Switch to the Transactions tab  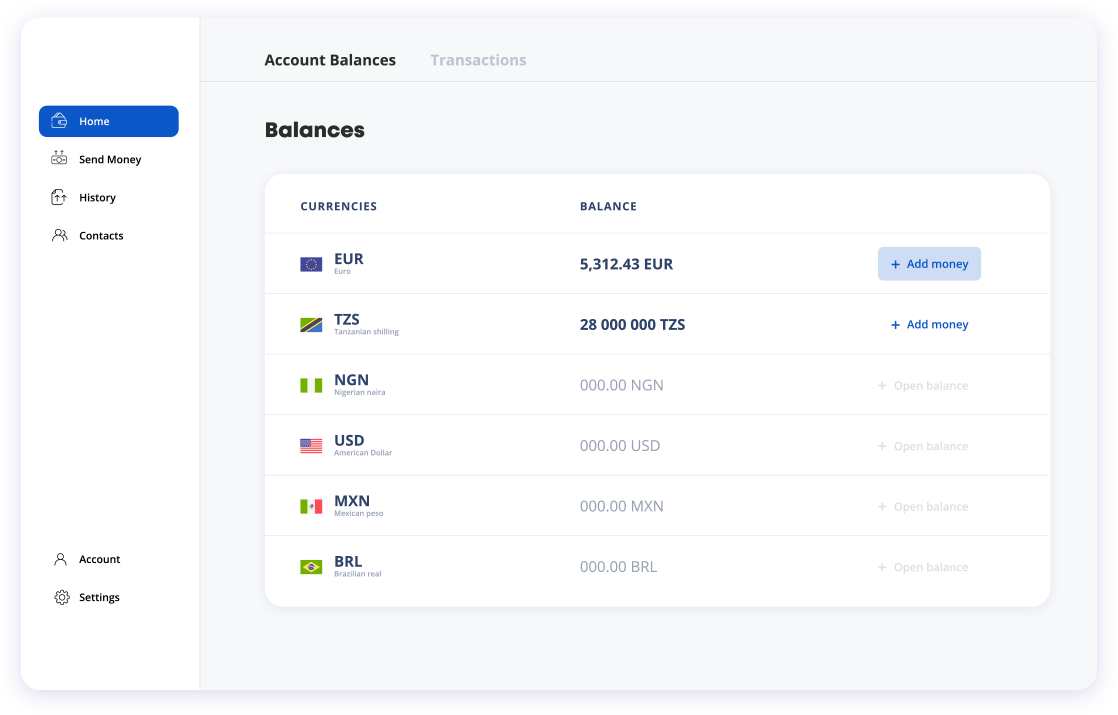tap(478, 60)
